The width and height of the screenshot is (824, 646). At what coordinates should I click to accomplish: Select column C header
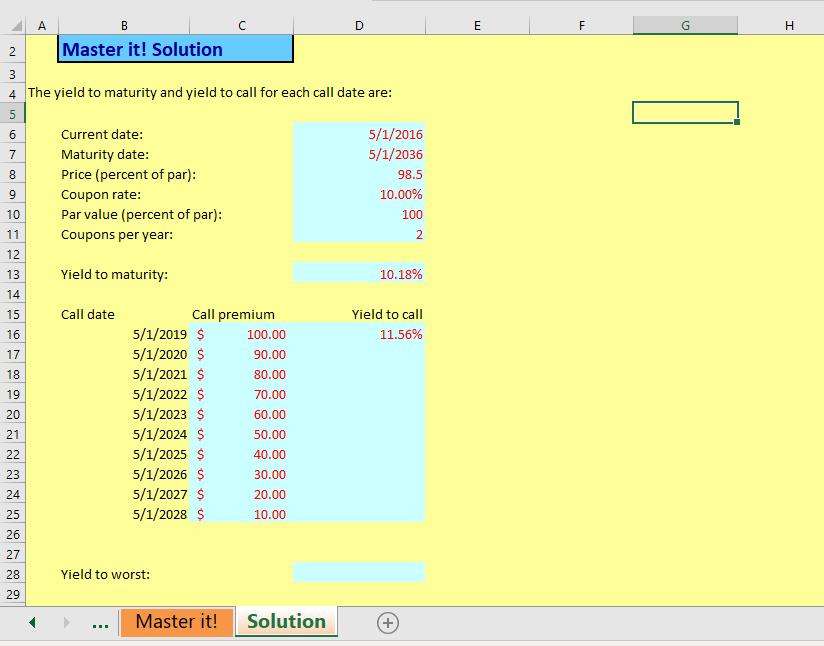pos(242,25)
